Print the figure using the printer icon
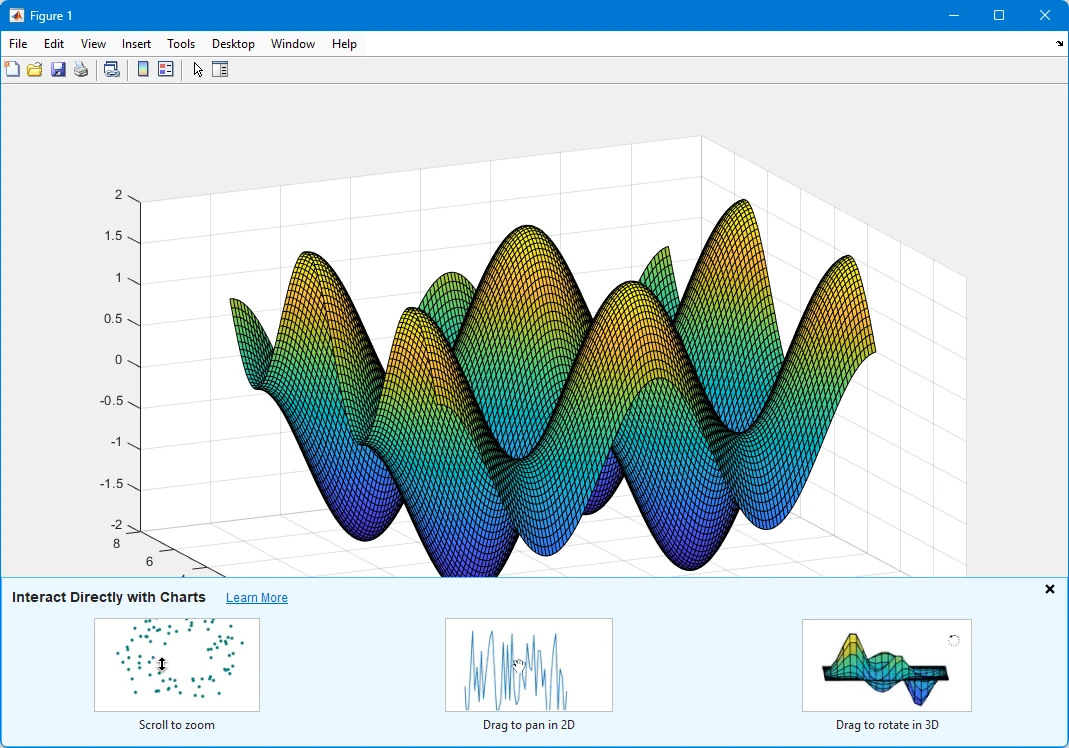The height and width of the screenshot is (748, 1069). (81, 69)
